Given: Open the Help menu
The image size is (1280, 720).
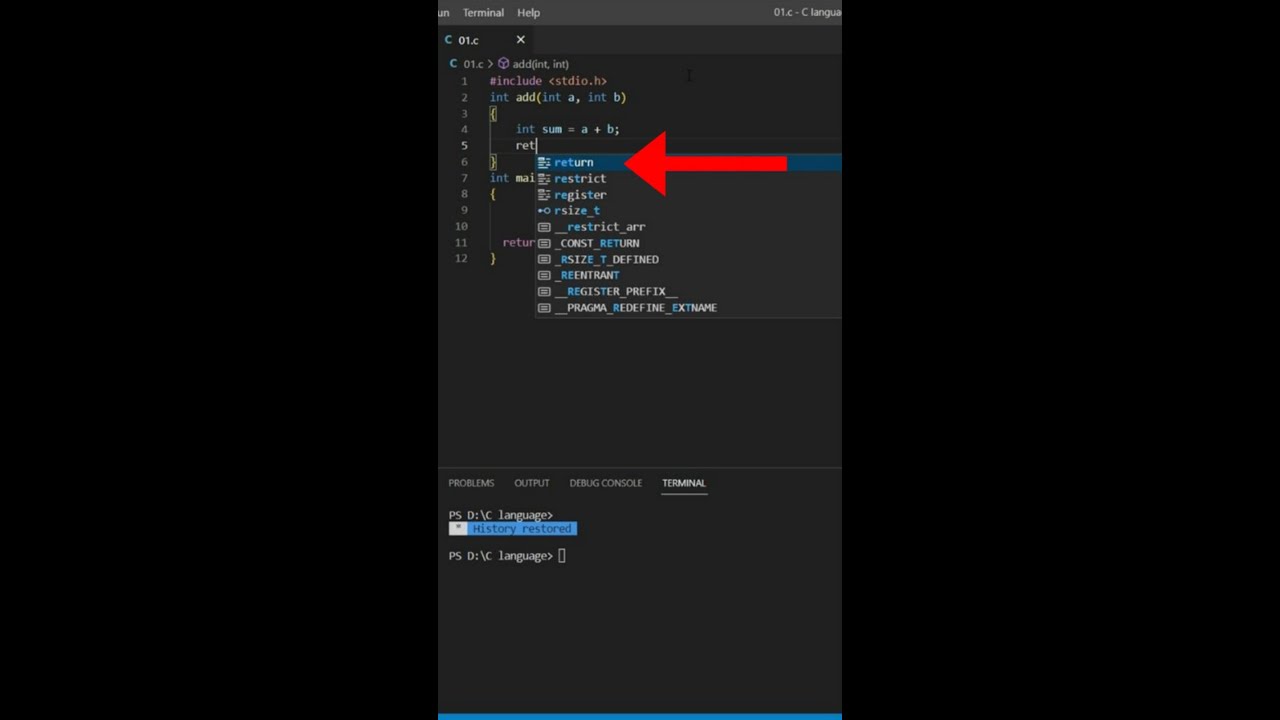Looking at the screenshot, I should point(528,13).
